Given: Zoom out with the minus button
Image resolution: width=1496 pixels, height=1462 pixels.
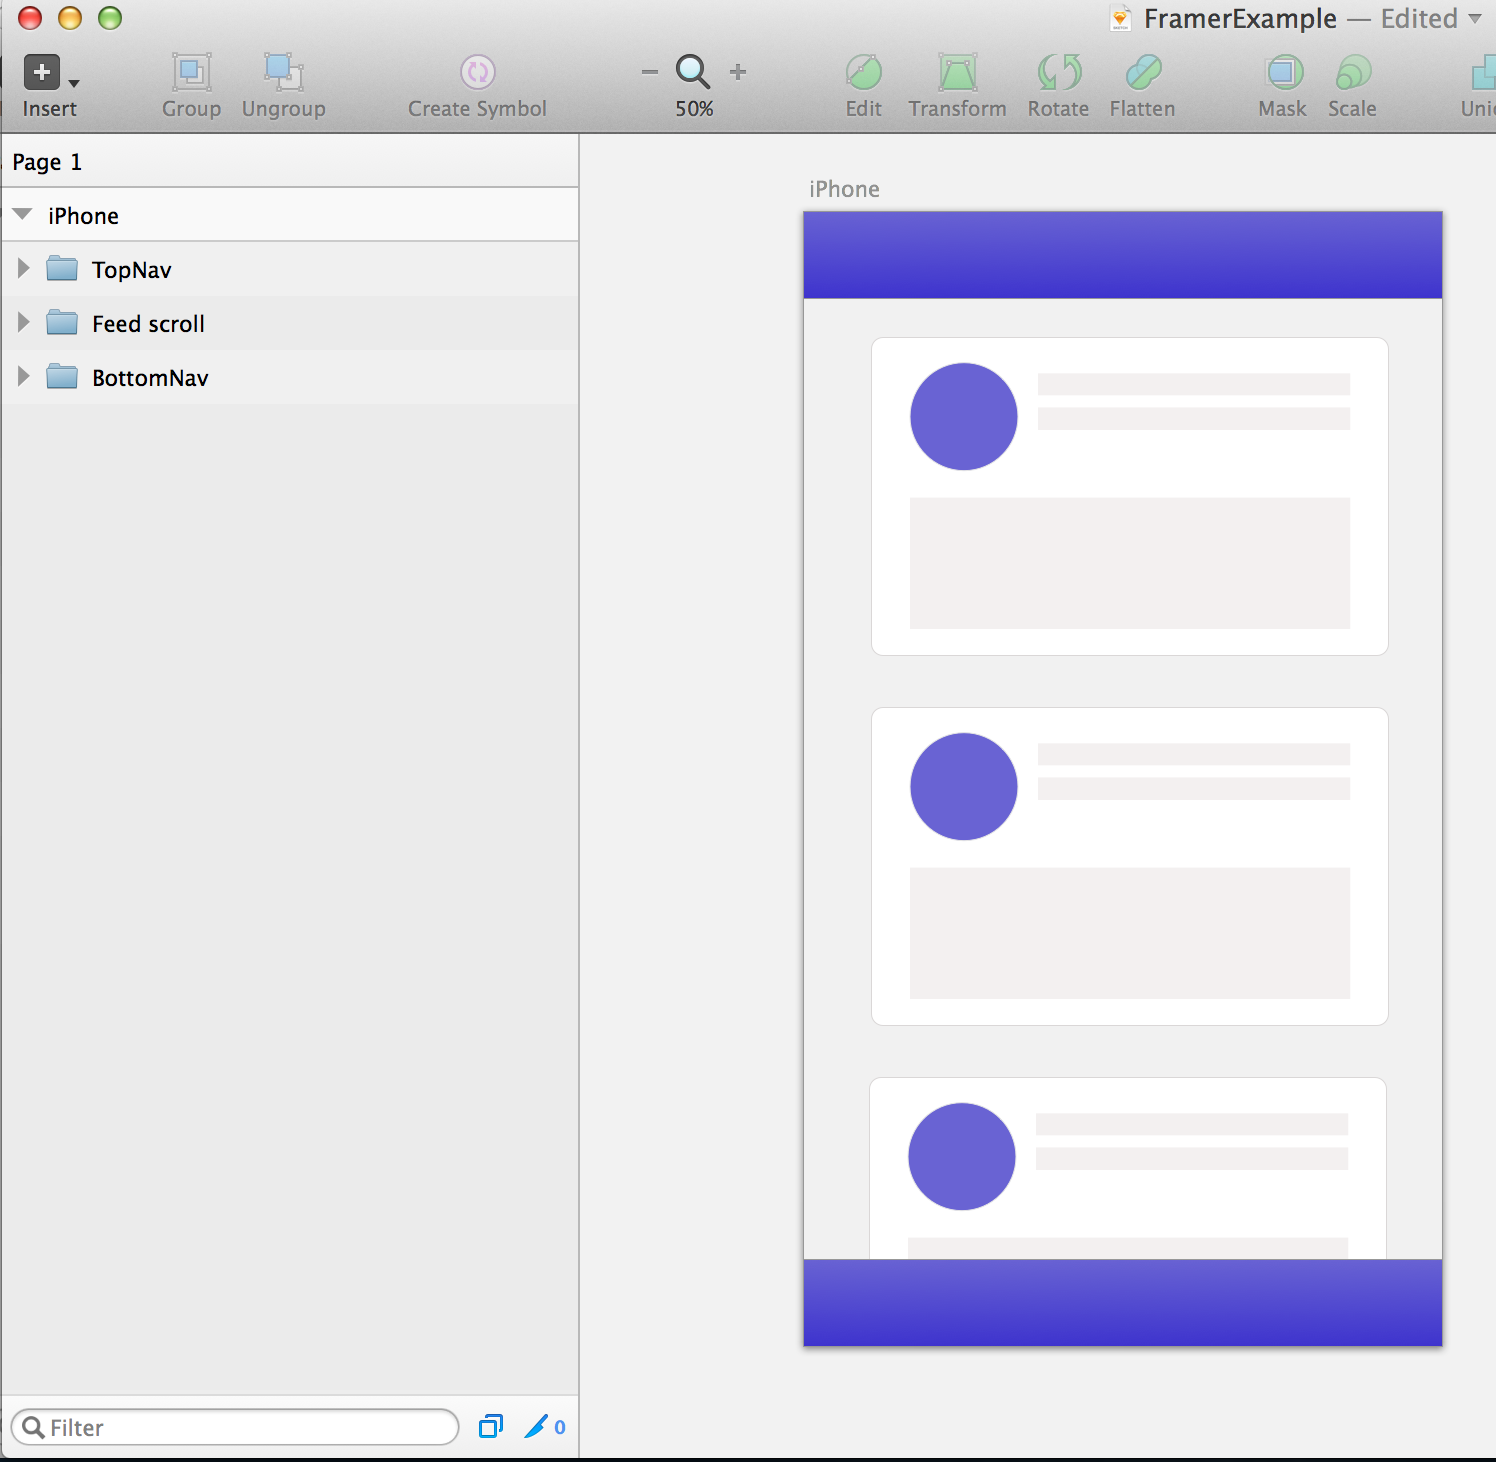Looking at the screenshot, I should pyautogui.click(x=650, y=72).
